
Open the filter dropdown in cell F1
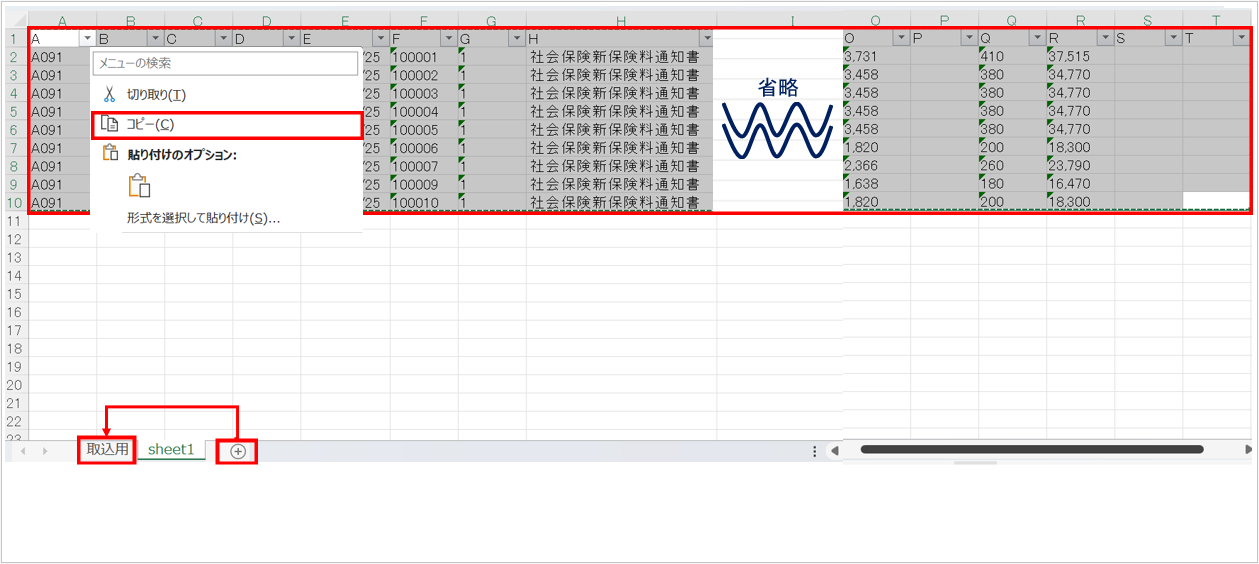coord(448,38)
